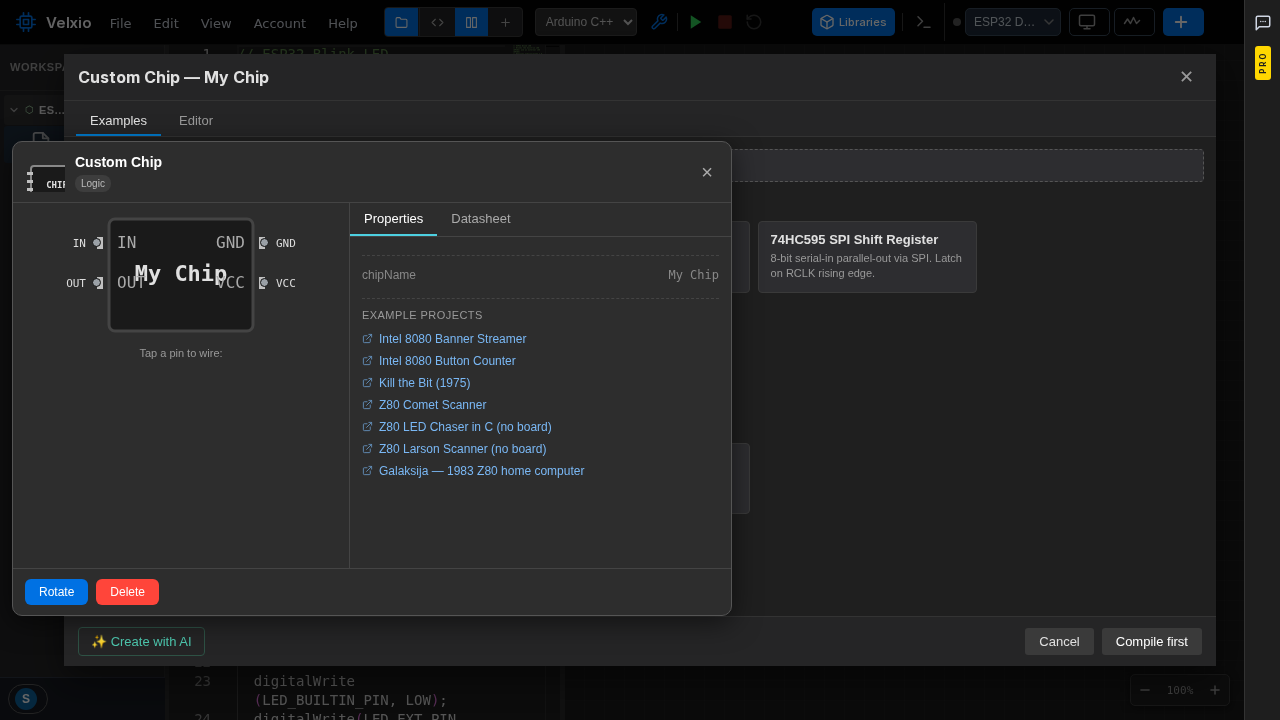
Task: Select the Datasheet tab
Action: click(x=481, y=219)
